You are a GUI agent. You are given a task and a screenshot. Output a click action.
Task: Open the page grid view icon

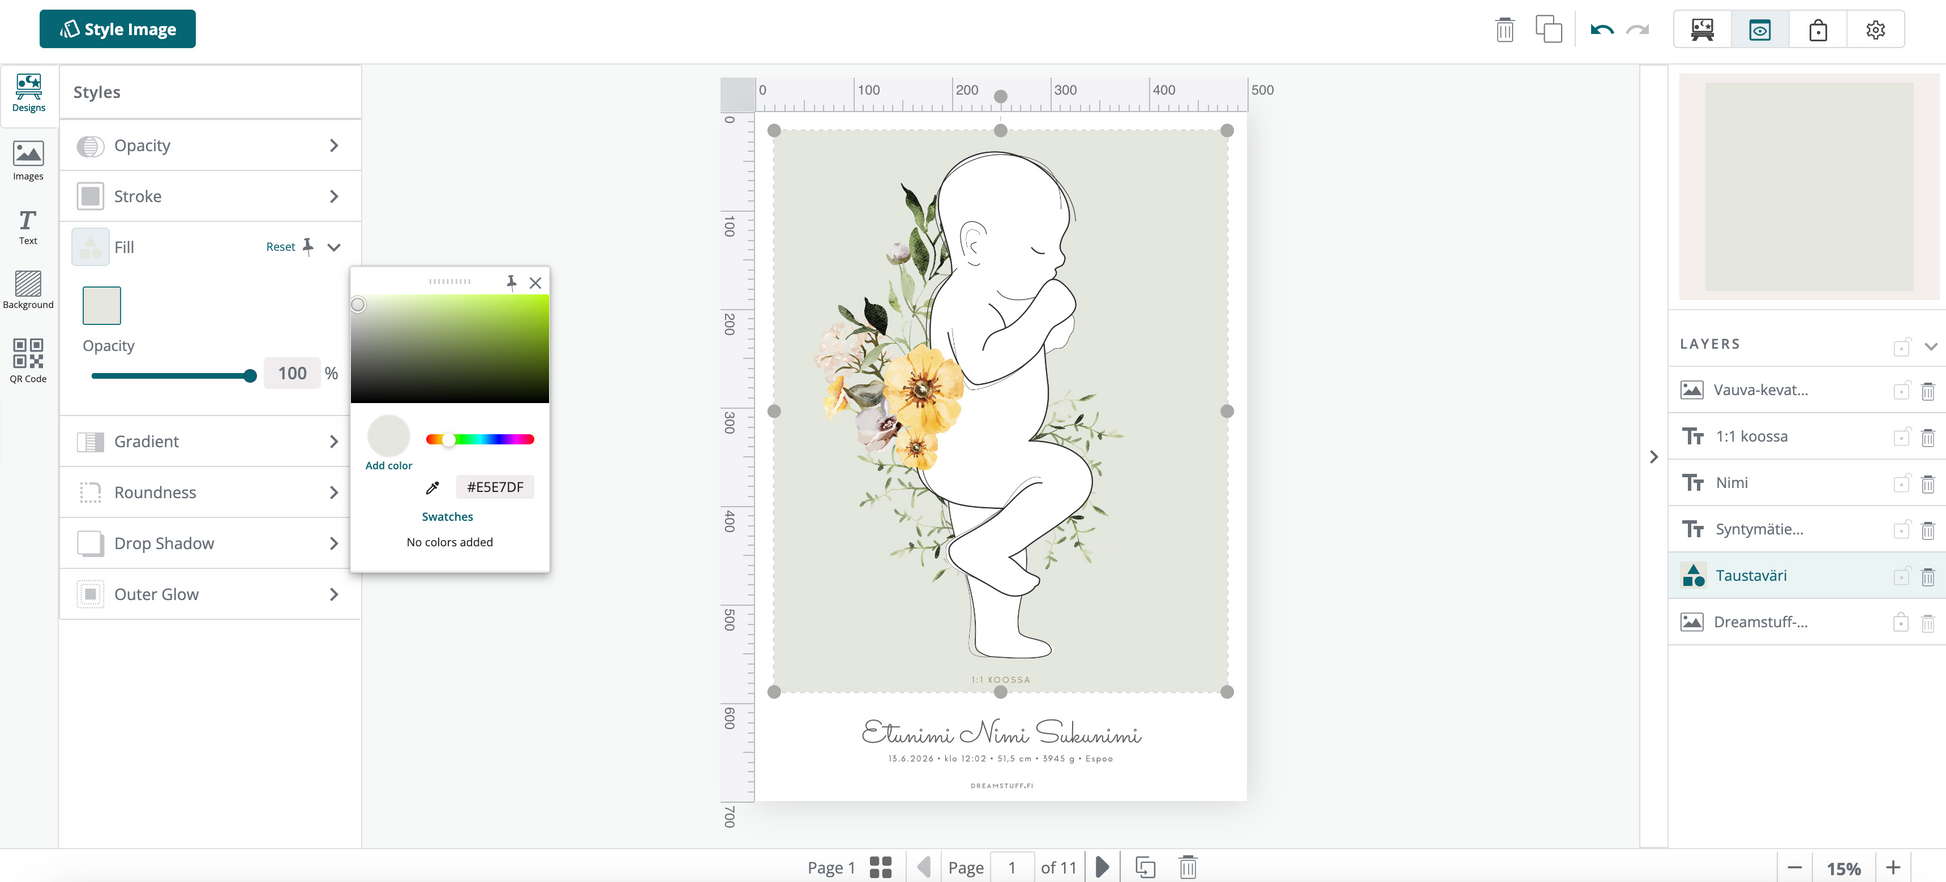click(881, 867)
